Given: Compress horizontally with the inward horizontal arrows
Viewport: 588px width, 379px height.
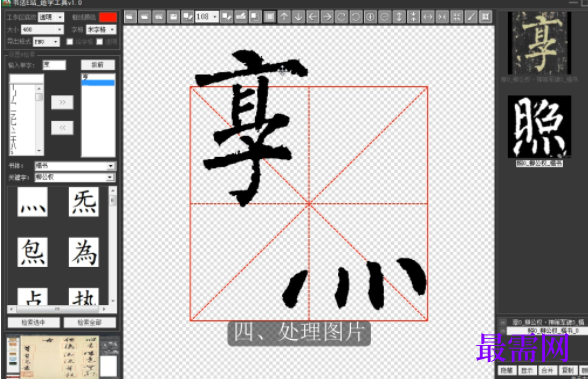Looking at the screenshot, I should click(x=442, y=16).
